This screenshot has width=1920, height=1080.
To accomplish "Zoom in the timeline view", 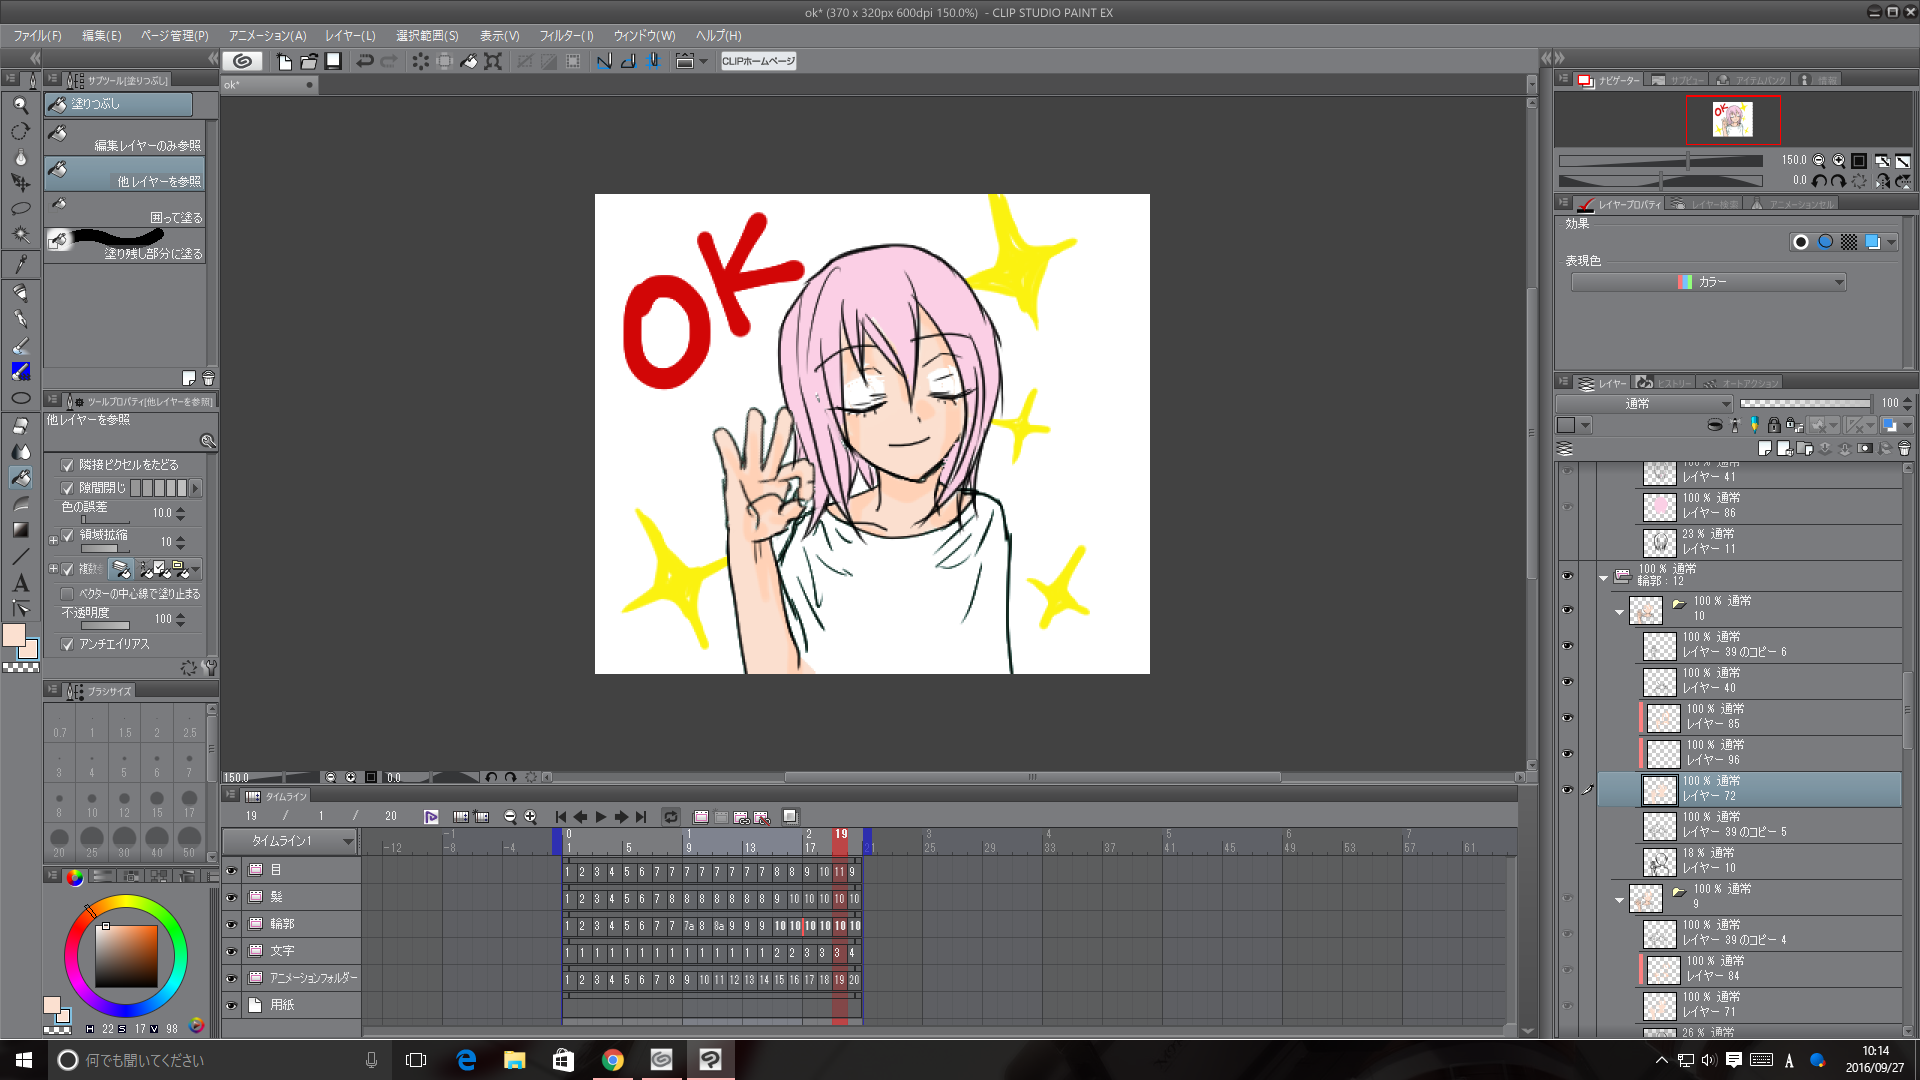I will click(530, 817).
